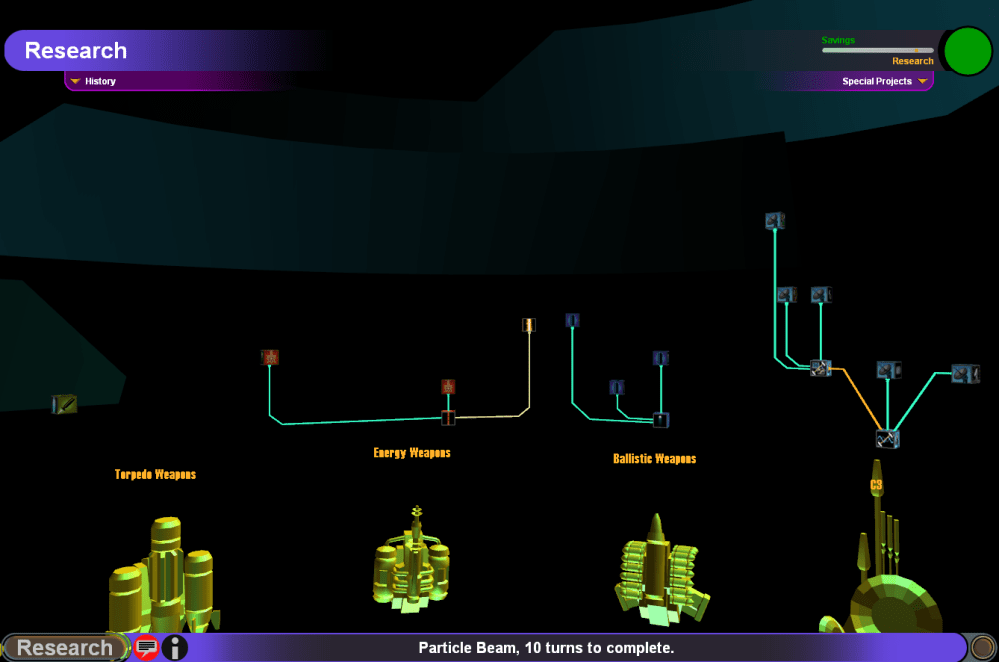Click the Energy Weapons building model

412,565
